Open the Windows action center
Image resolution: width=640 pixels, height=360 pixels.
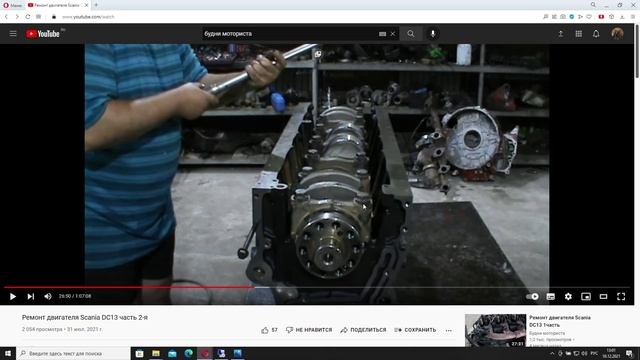tap(629, 353)
